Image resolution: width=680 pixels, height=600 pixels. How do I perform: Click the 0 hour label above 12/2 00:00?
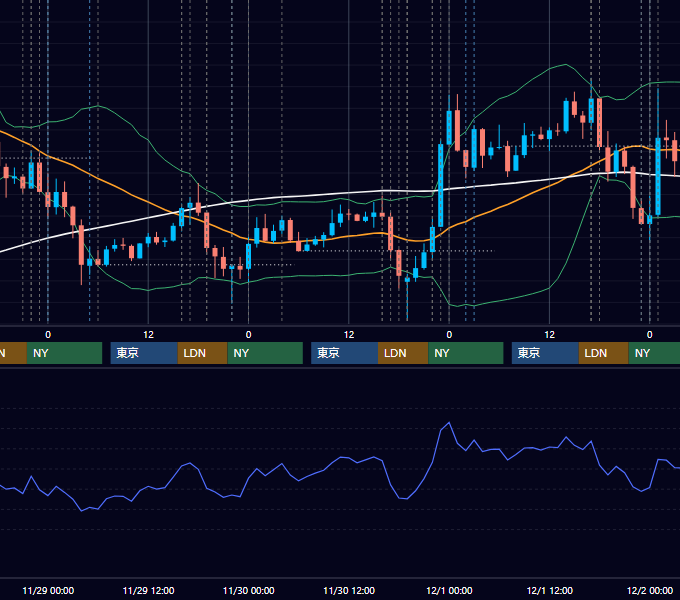coord(650,335)
